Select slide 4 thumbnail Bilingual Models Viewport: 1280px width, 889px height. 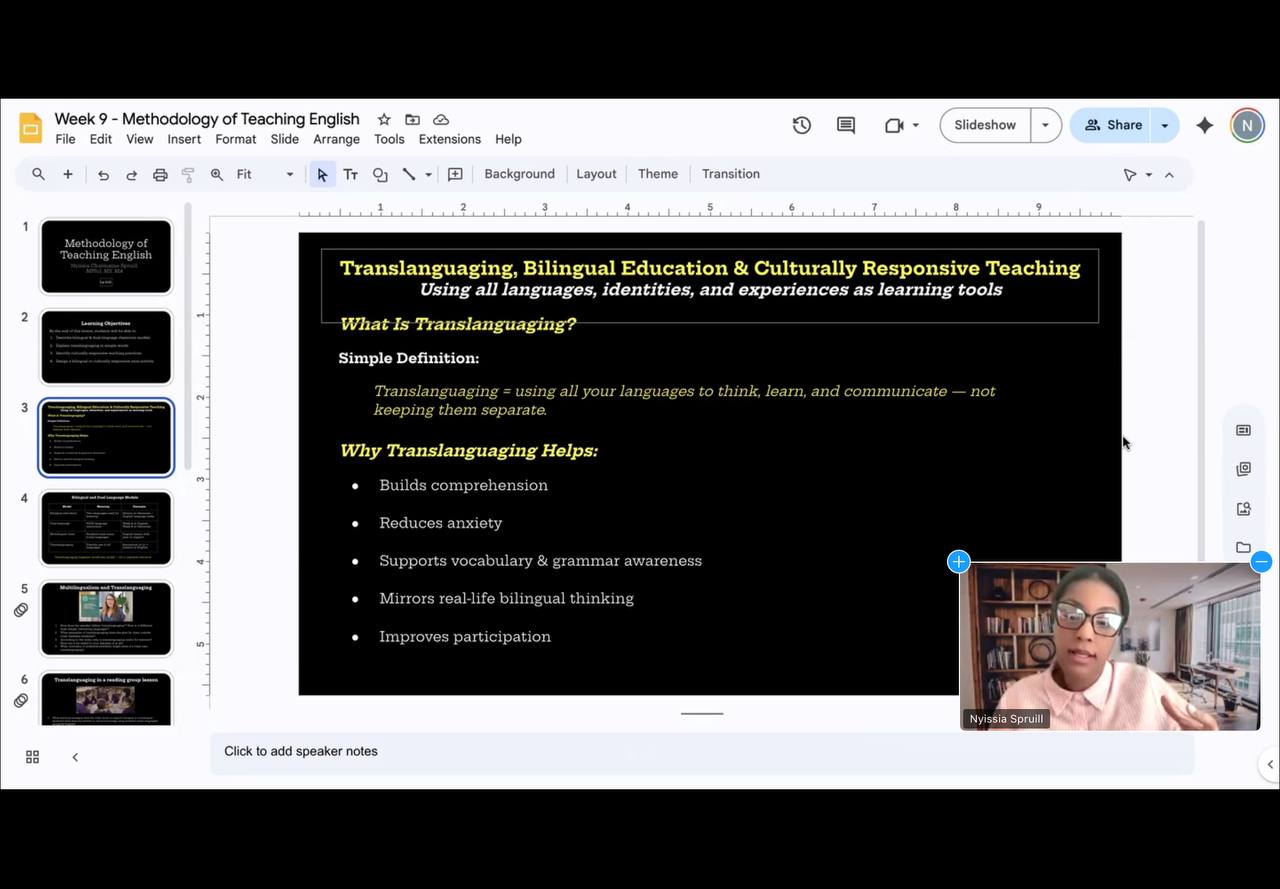tap(106, 528)
